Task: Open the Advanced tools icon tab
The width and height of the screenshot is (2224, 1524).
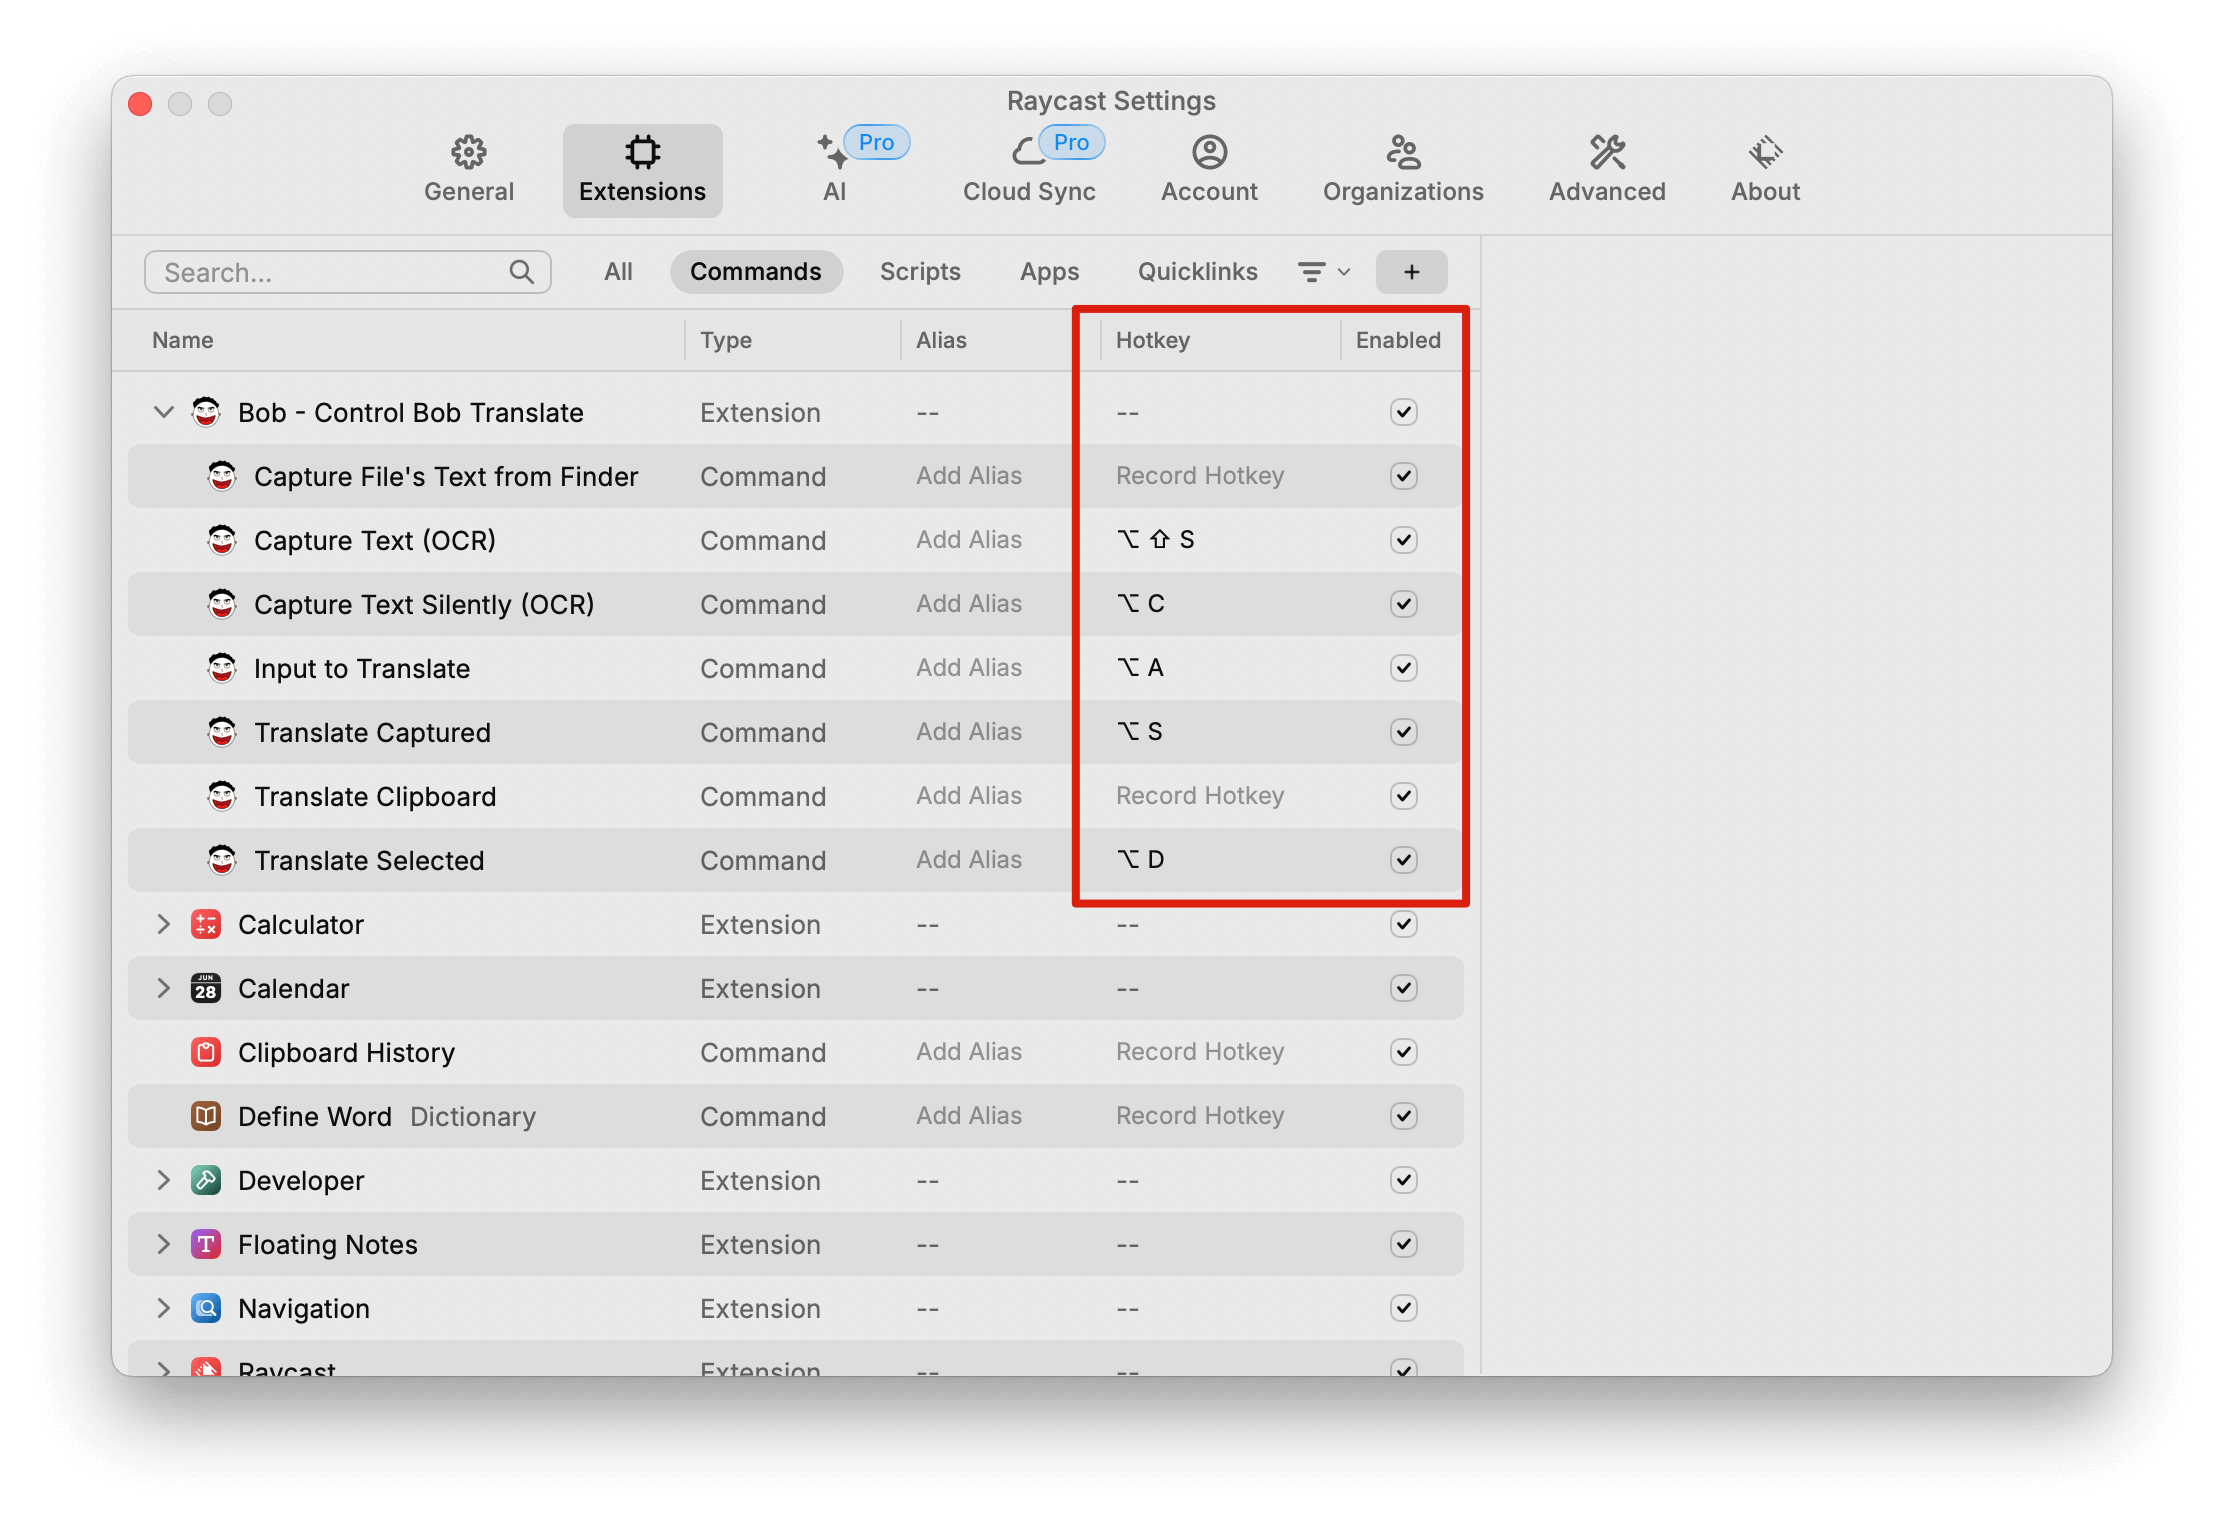Action: [1607, 152]
